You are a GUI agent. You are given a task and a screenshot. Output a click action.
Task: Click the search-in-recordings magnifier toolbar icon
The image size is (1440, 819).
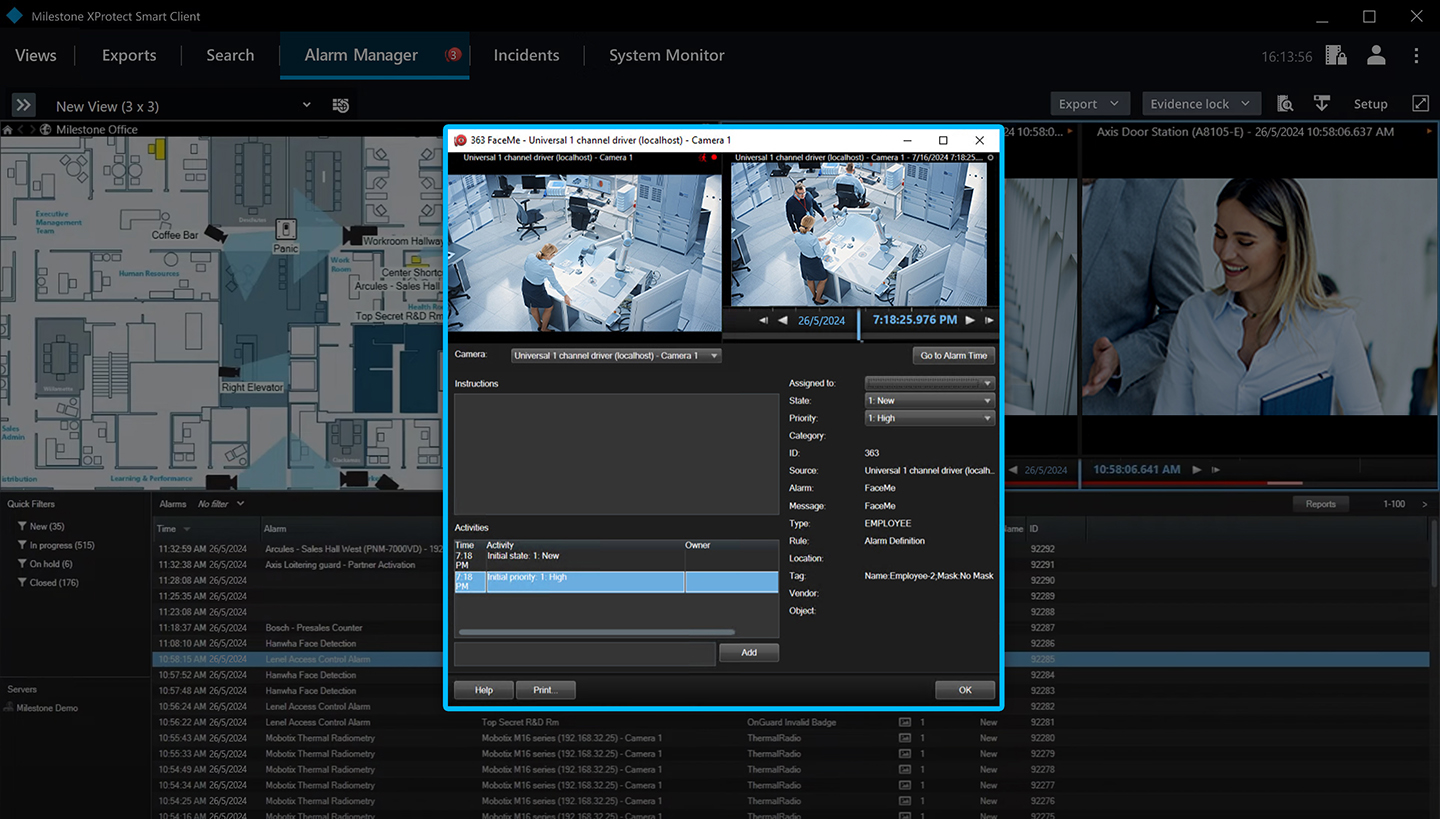[x=1285, y=104]
